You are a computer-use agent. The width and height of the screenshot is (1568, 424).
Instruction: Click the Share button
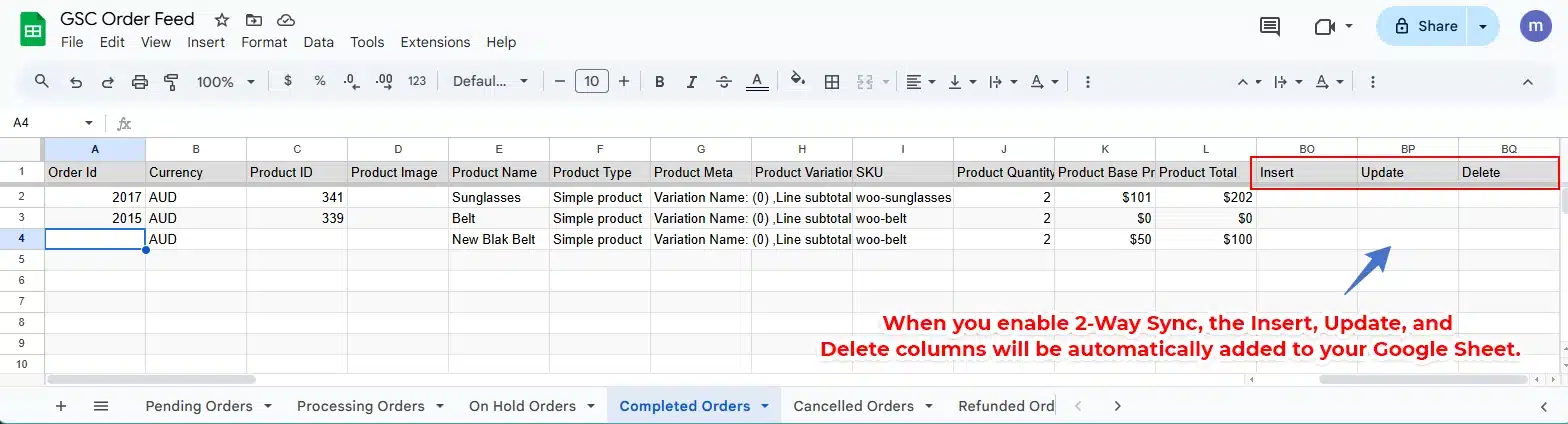click(1422, 27)
